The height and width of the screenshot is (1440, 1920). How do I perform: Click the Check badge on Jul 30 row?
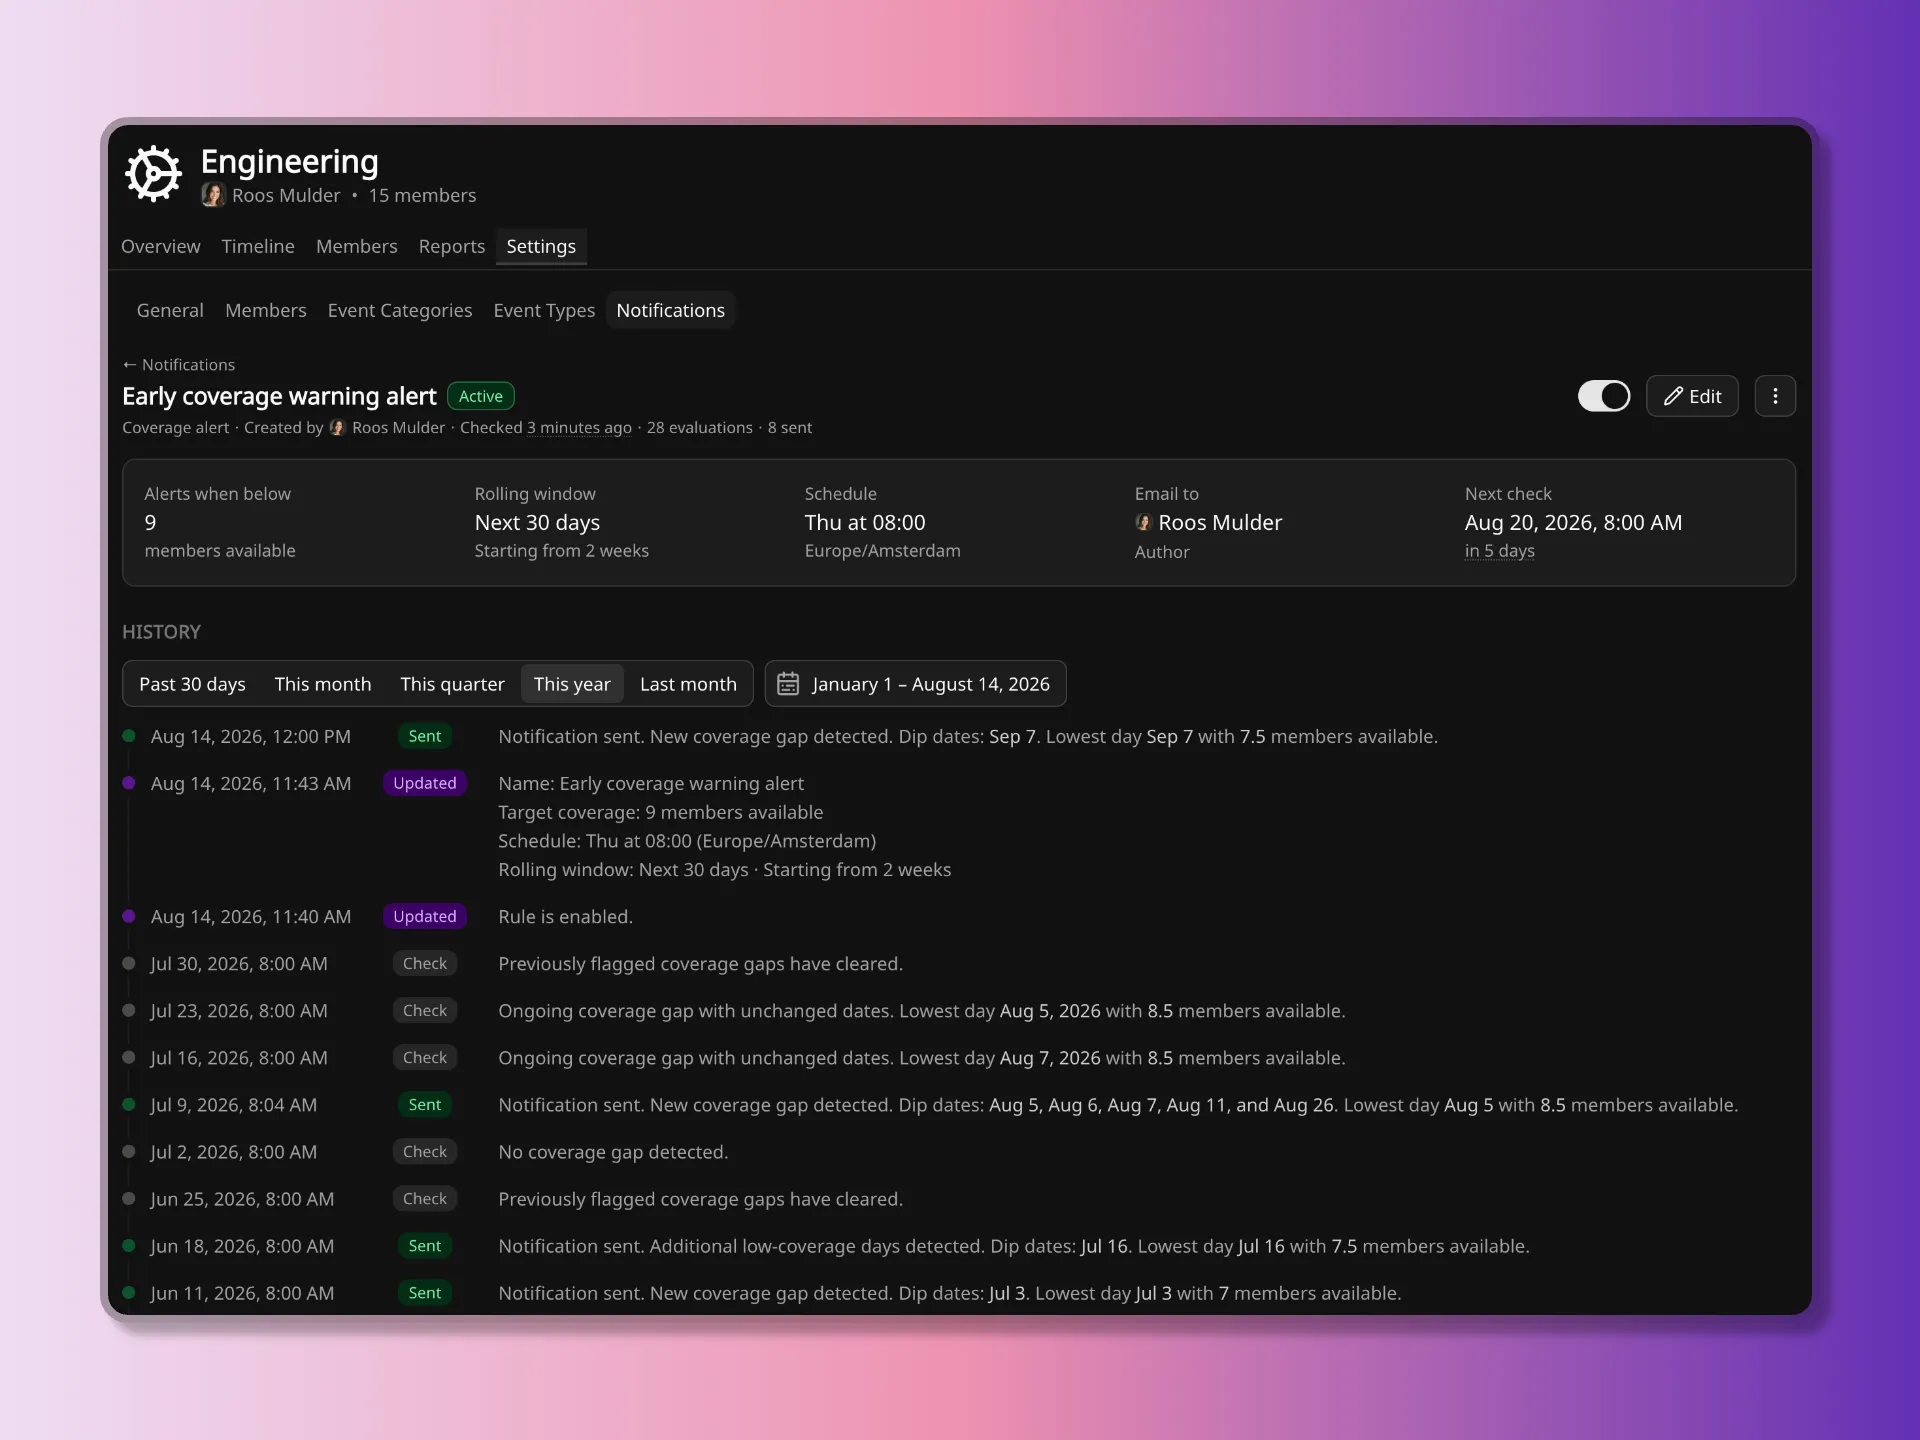[425, 963]
